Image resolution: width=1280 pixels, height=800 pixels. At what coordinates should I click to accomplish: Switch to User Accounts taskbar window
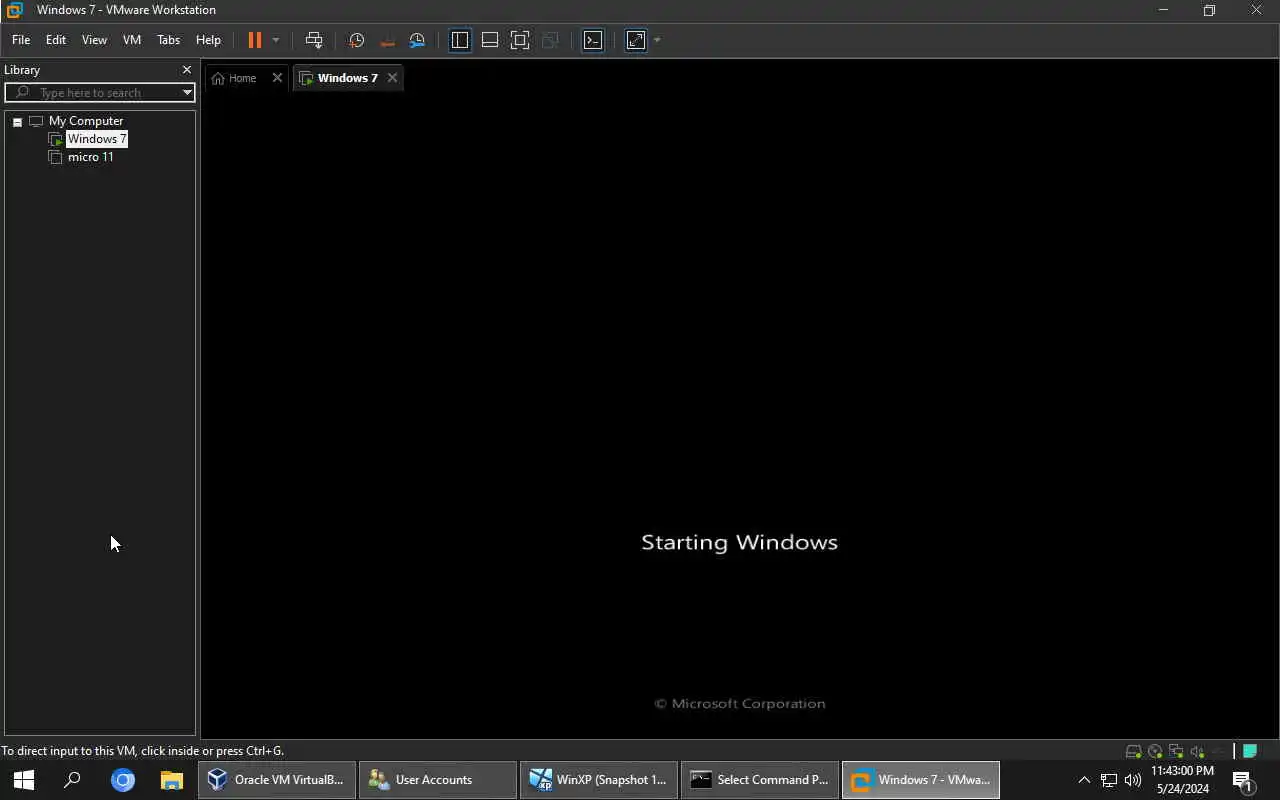438,780
